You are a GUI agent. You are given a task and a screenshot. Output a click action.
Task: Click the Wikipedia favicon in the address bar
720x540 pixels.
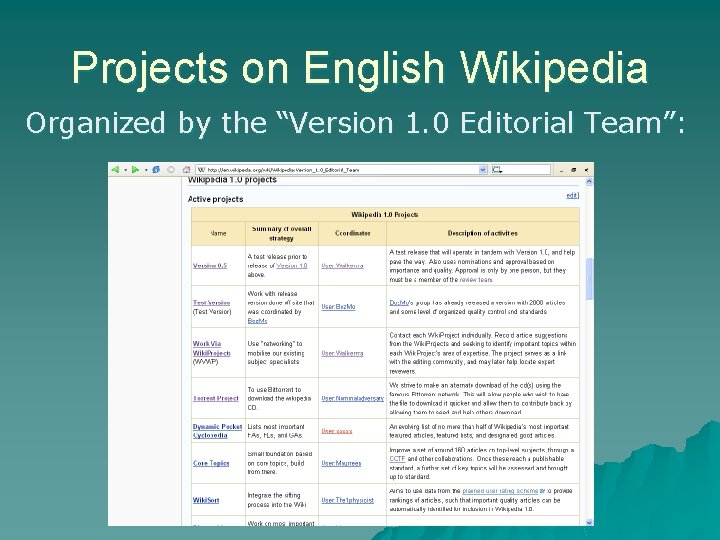coord(202,170)
